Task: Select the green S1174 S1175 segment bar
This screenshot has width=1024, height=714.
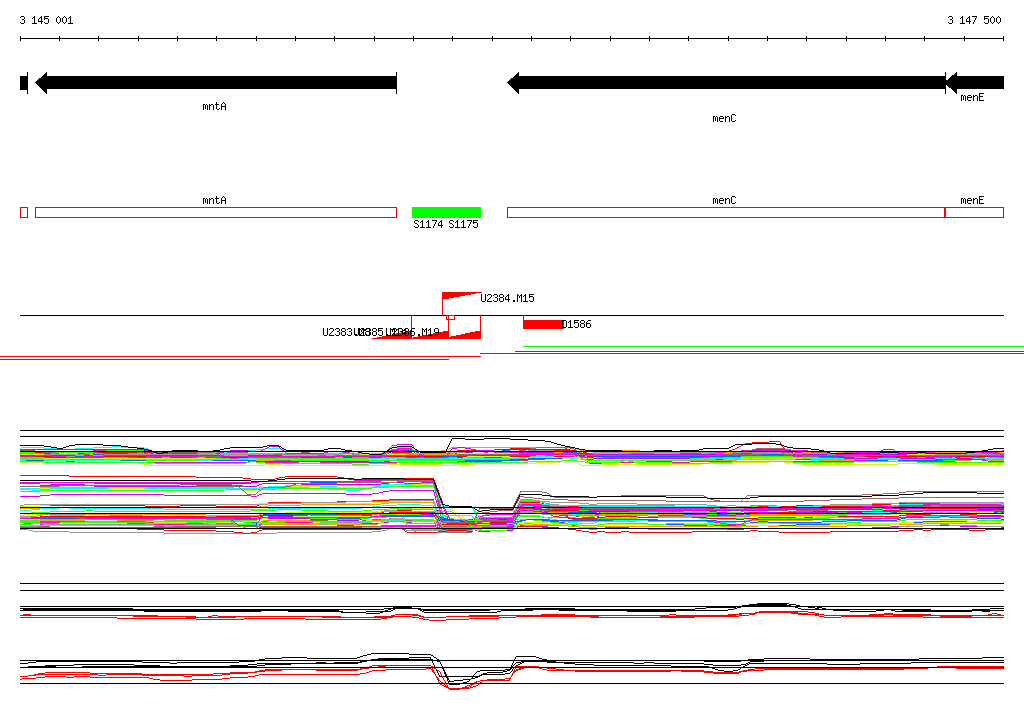Action: tap(446, 212)
